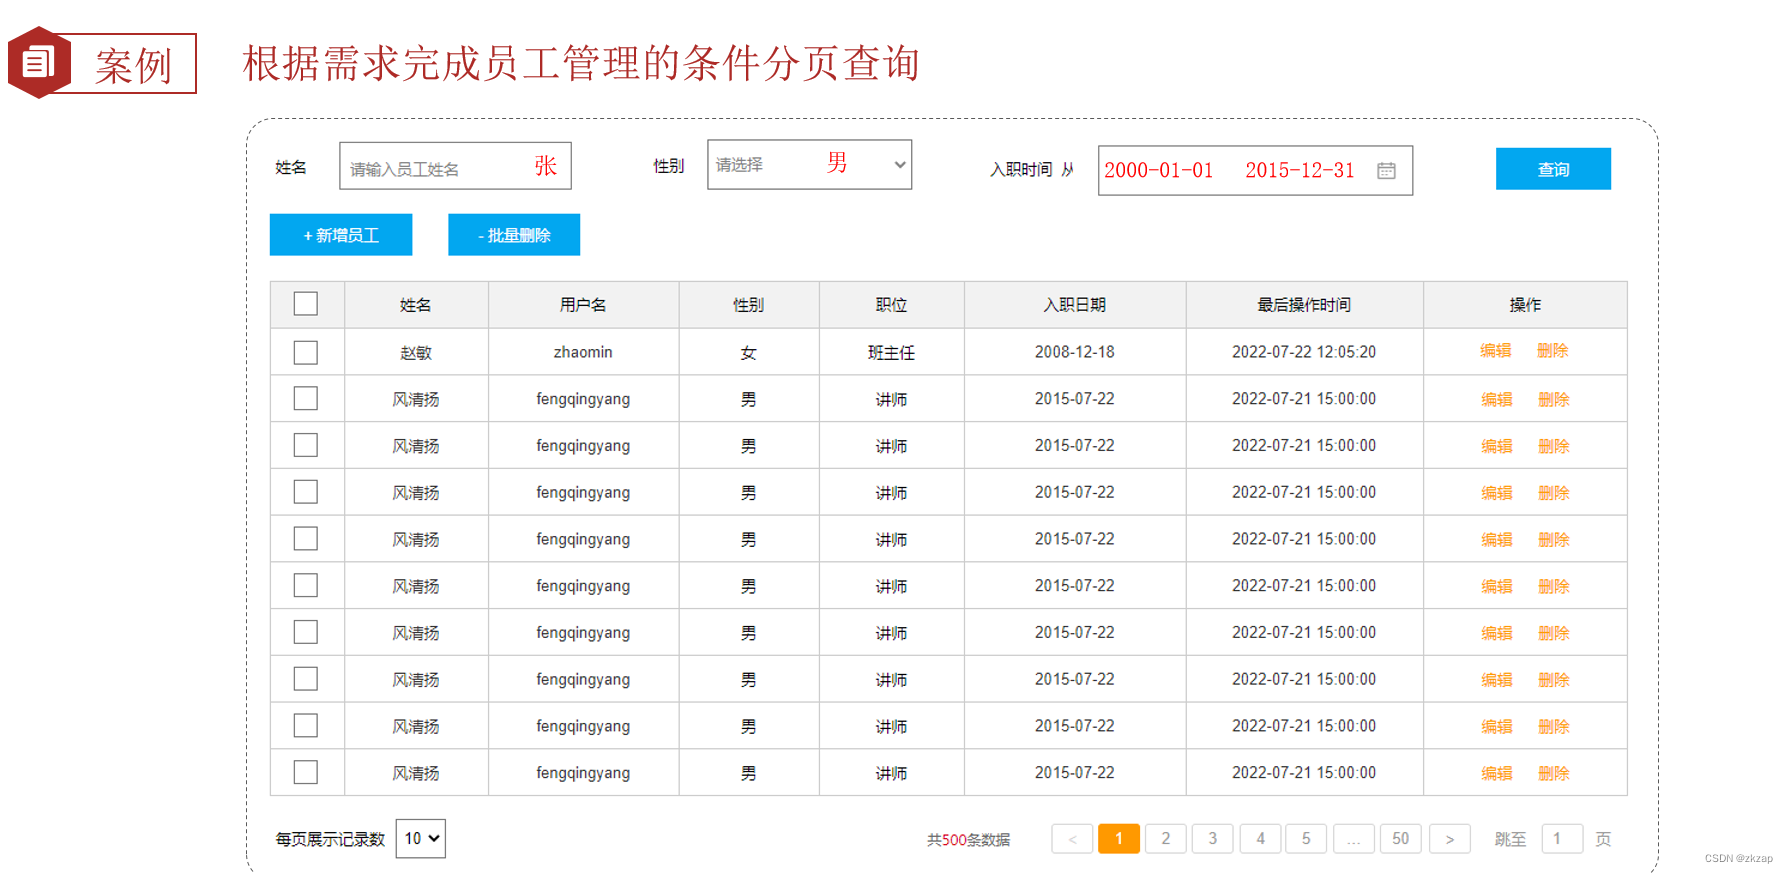1788x873 pixels.
Task: Click the - 批量删除 button
Action: 514,235
